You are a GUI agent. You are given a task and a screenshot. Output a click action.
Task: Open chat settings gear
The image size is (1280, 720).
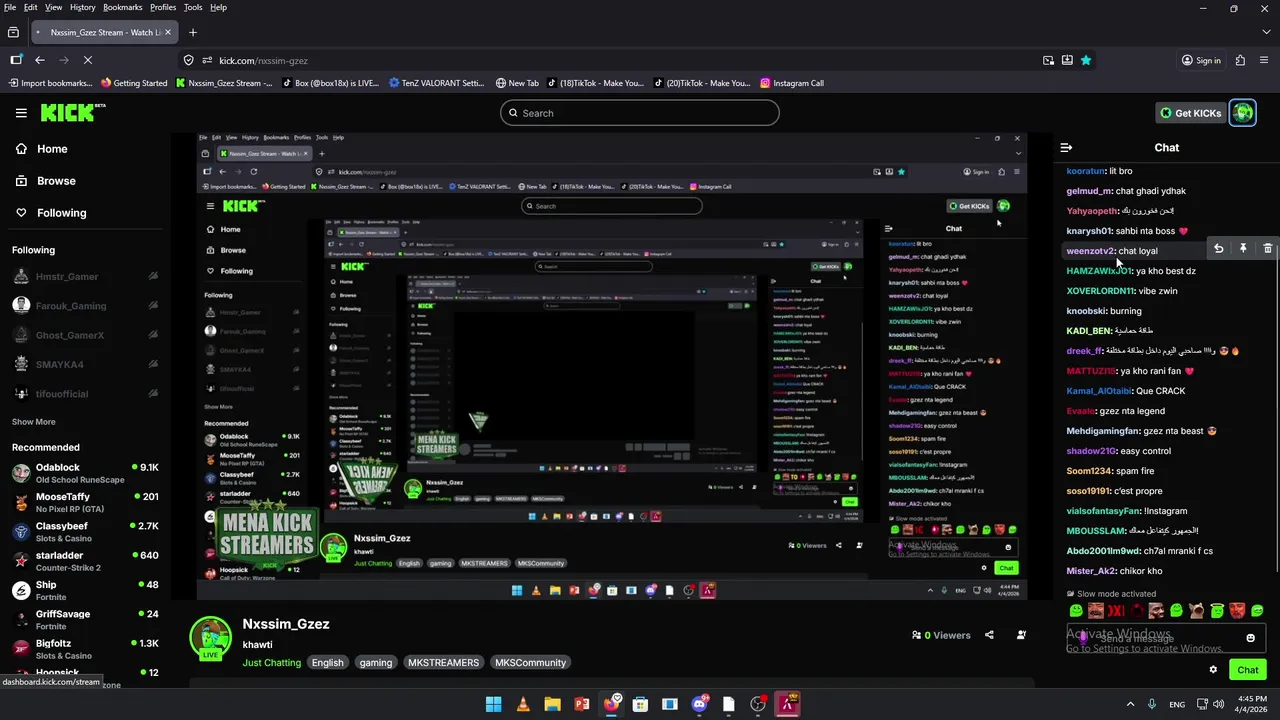coord(1213,670)
